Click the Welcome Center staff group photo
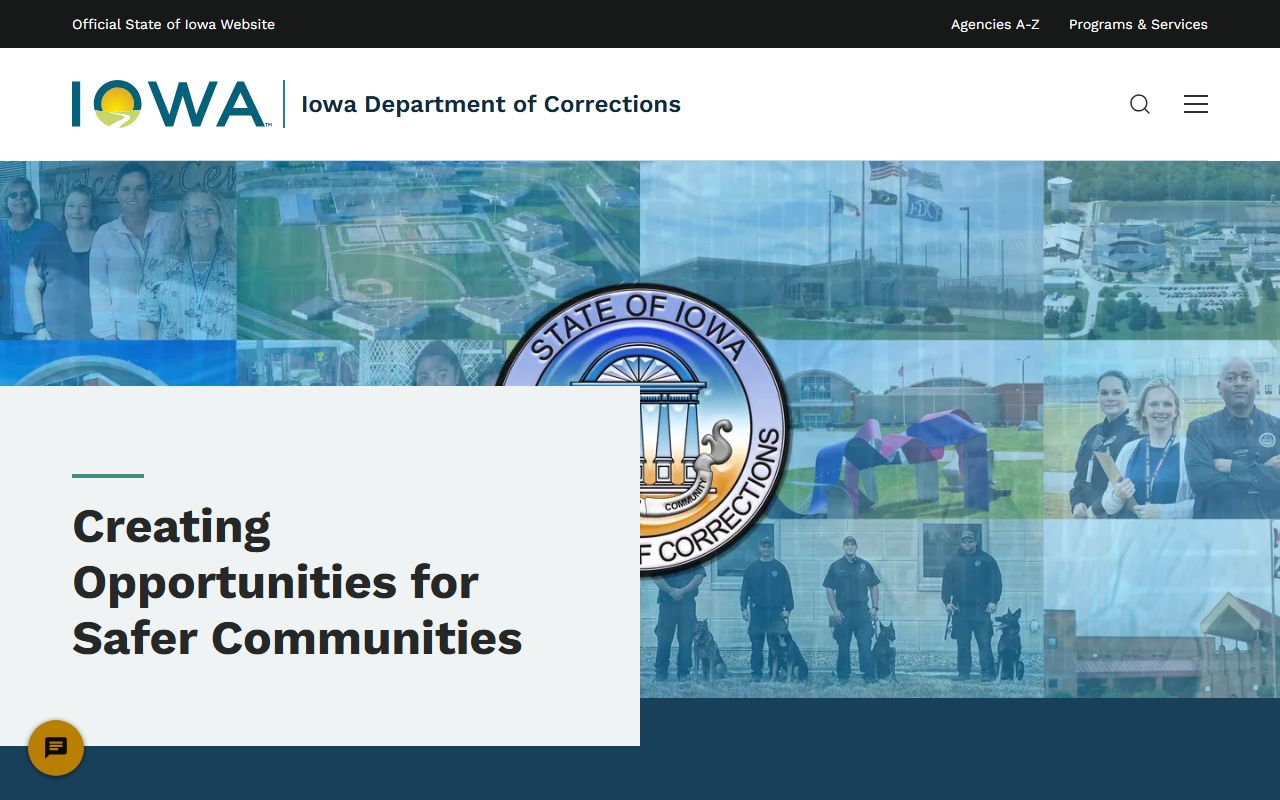The image size is (1280, 800). tap(118, 250)
